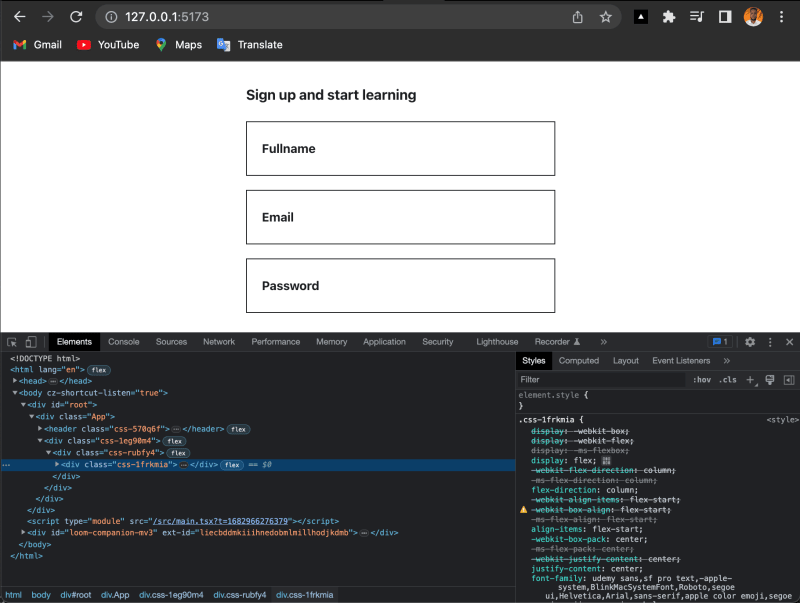Open the Extensions puzzle icon
Screen dimensions: 800x603
click(669, 17)
